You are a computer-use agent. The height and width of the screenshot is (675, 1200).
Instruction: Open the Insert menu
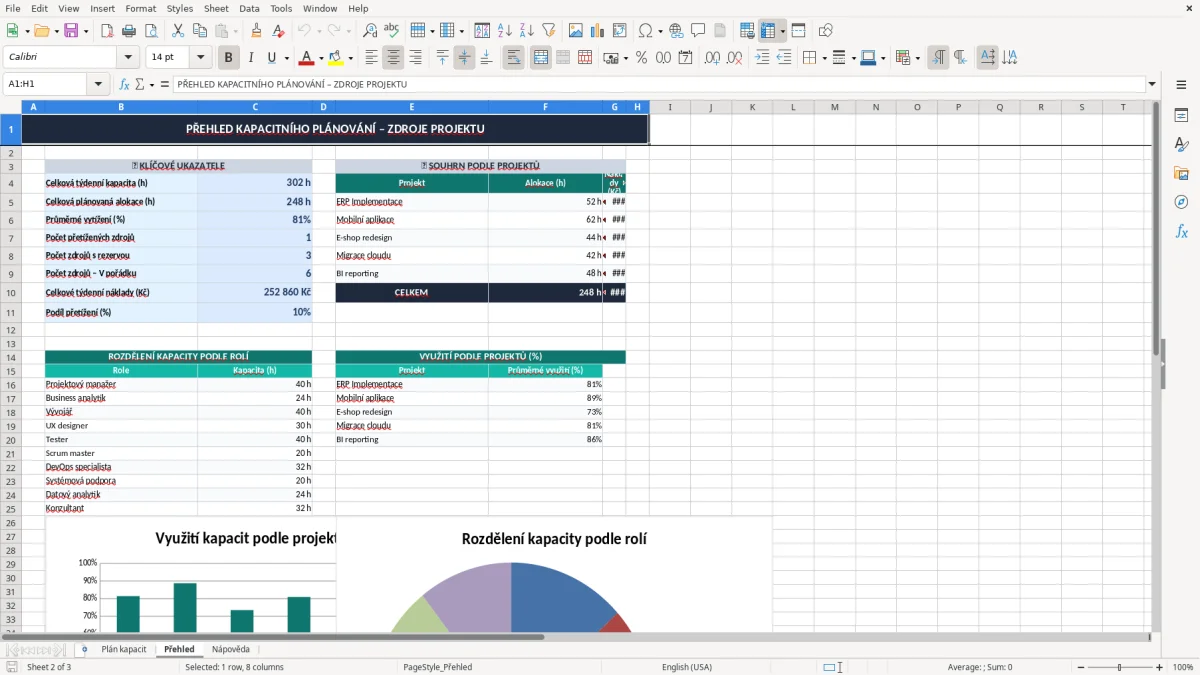click(x=102, y=8)
